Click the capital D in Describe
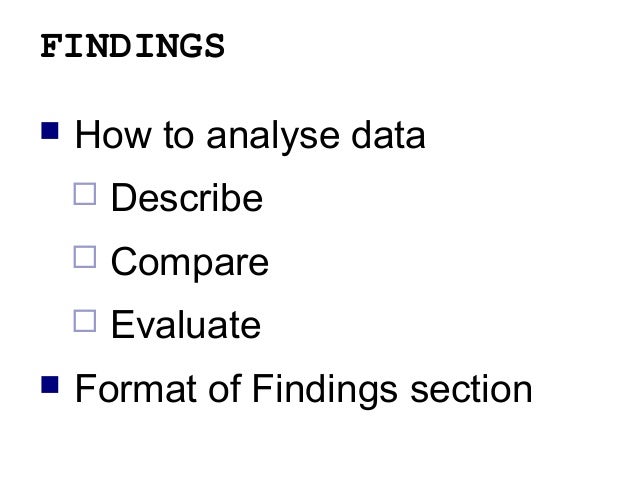 tap(121, 199)
